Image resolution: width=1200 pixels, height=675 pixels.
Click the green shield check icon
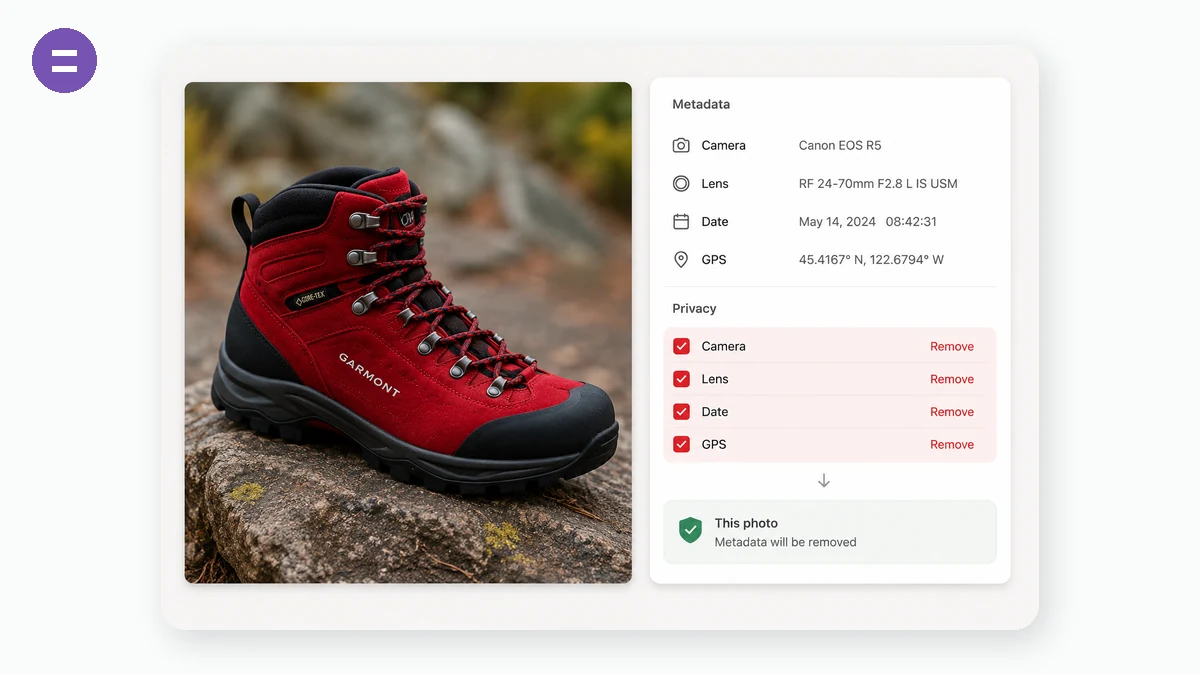tap(690, 531)
